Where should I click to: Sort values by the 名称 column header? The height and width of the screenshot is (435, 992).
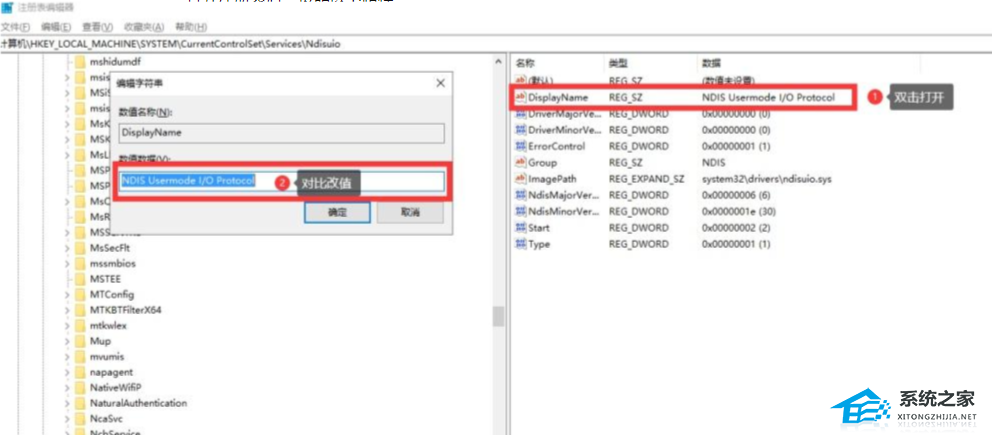pyautogui.click(x=525, y=63)
